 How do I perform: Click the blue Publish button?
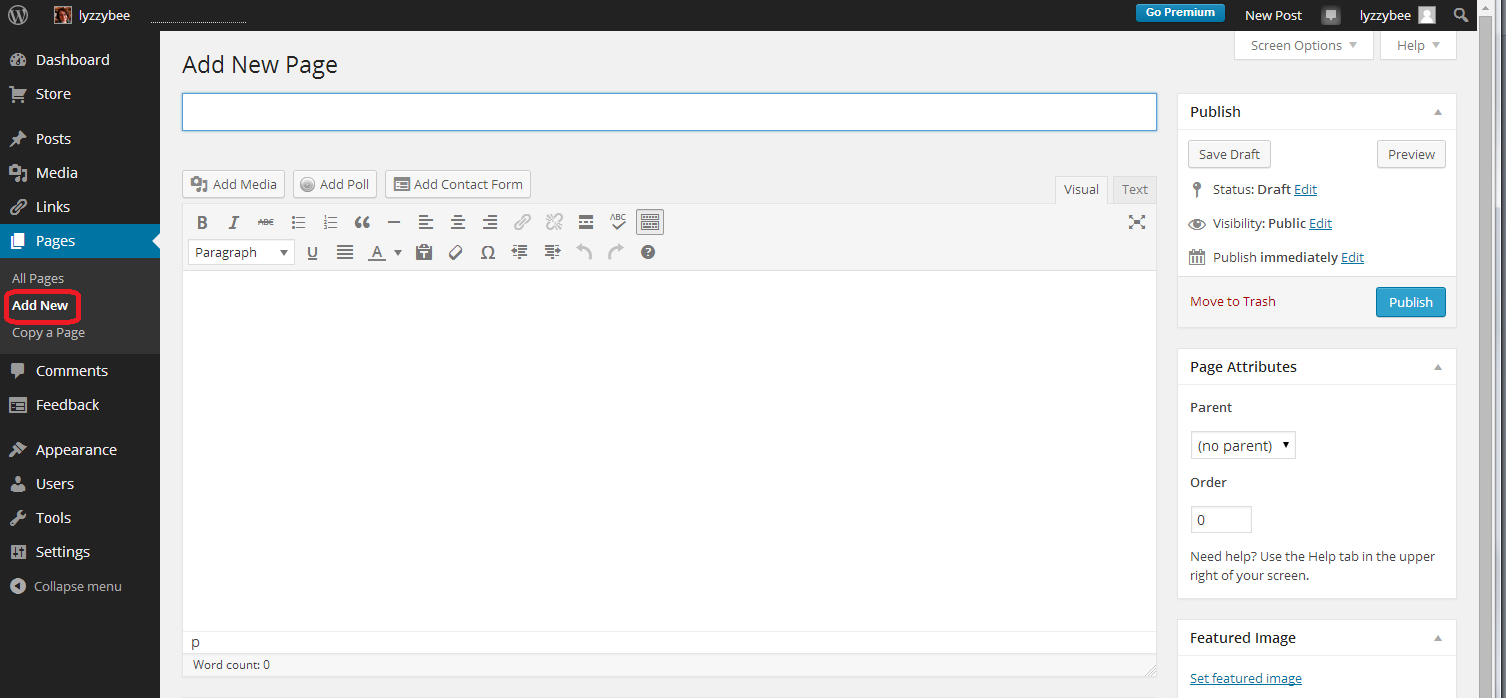(1410, 302)
